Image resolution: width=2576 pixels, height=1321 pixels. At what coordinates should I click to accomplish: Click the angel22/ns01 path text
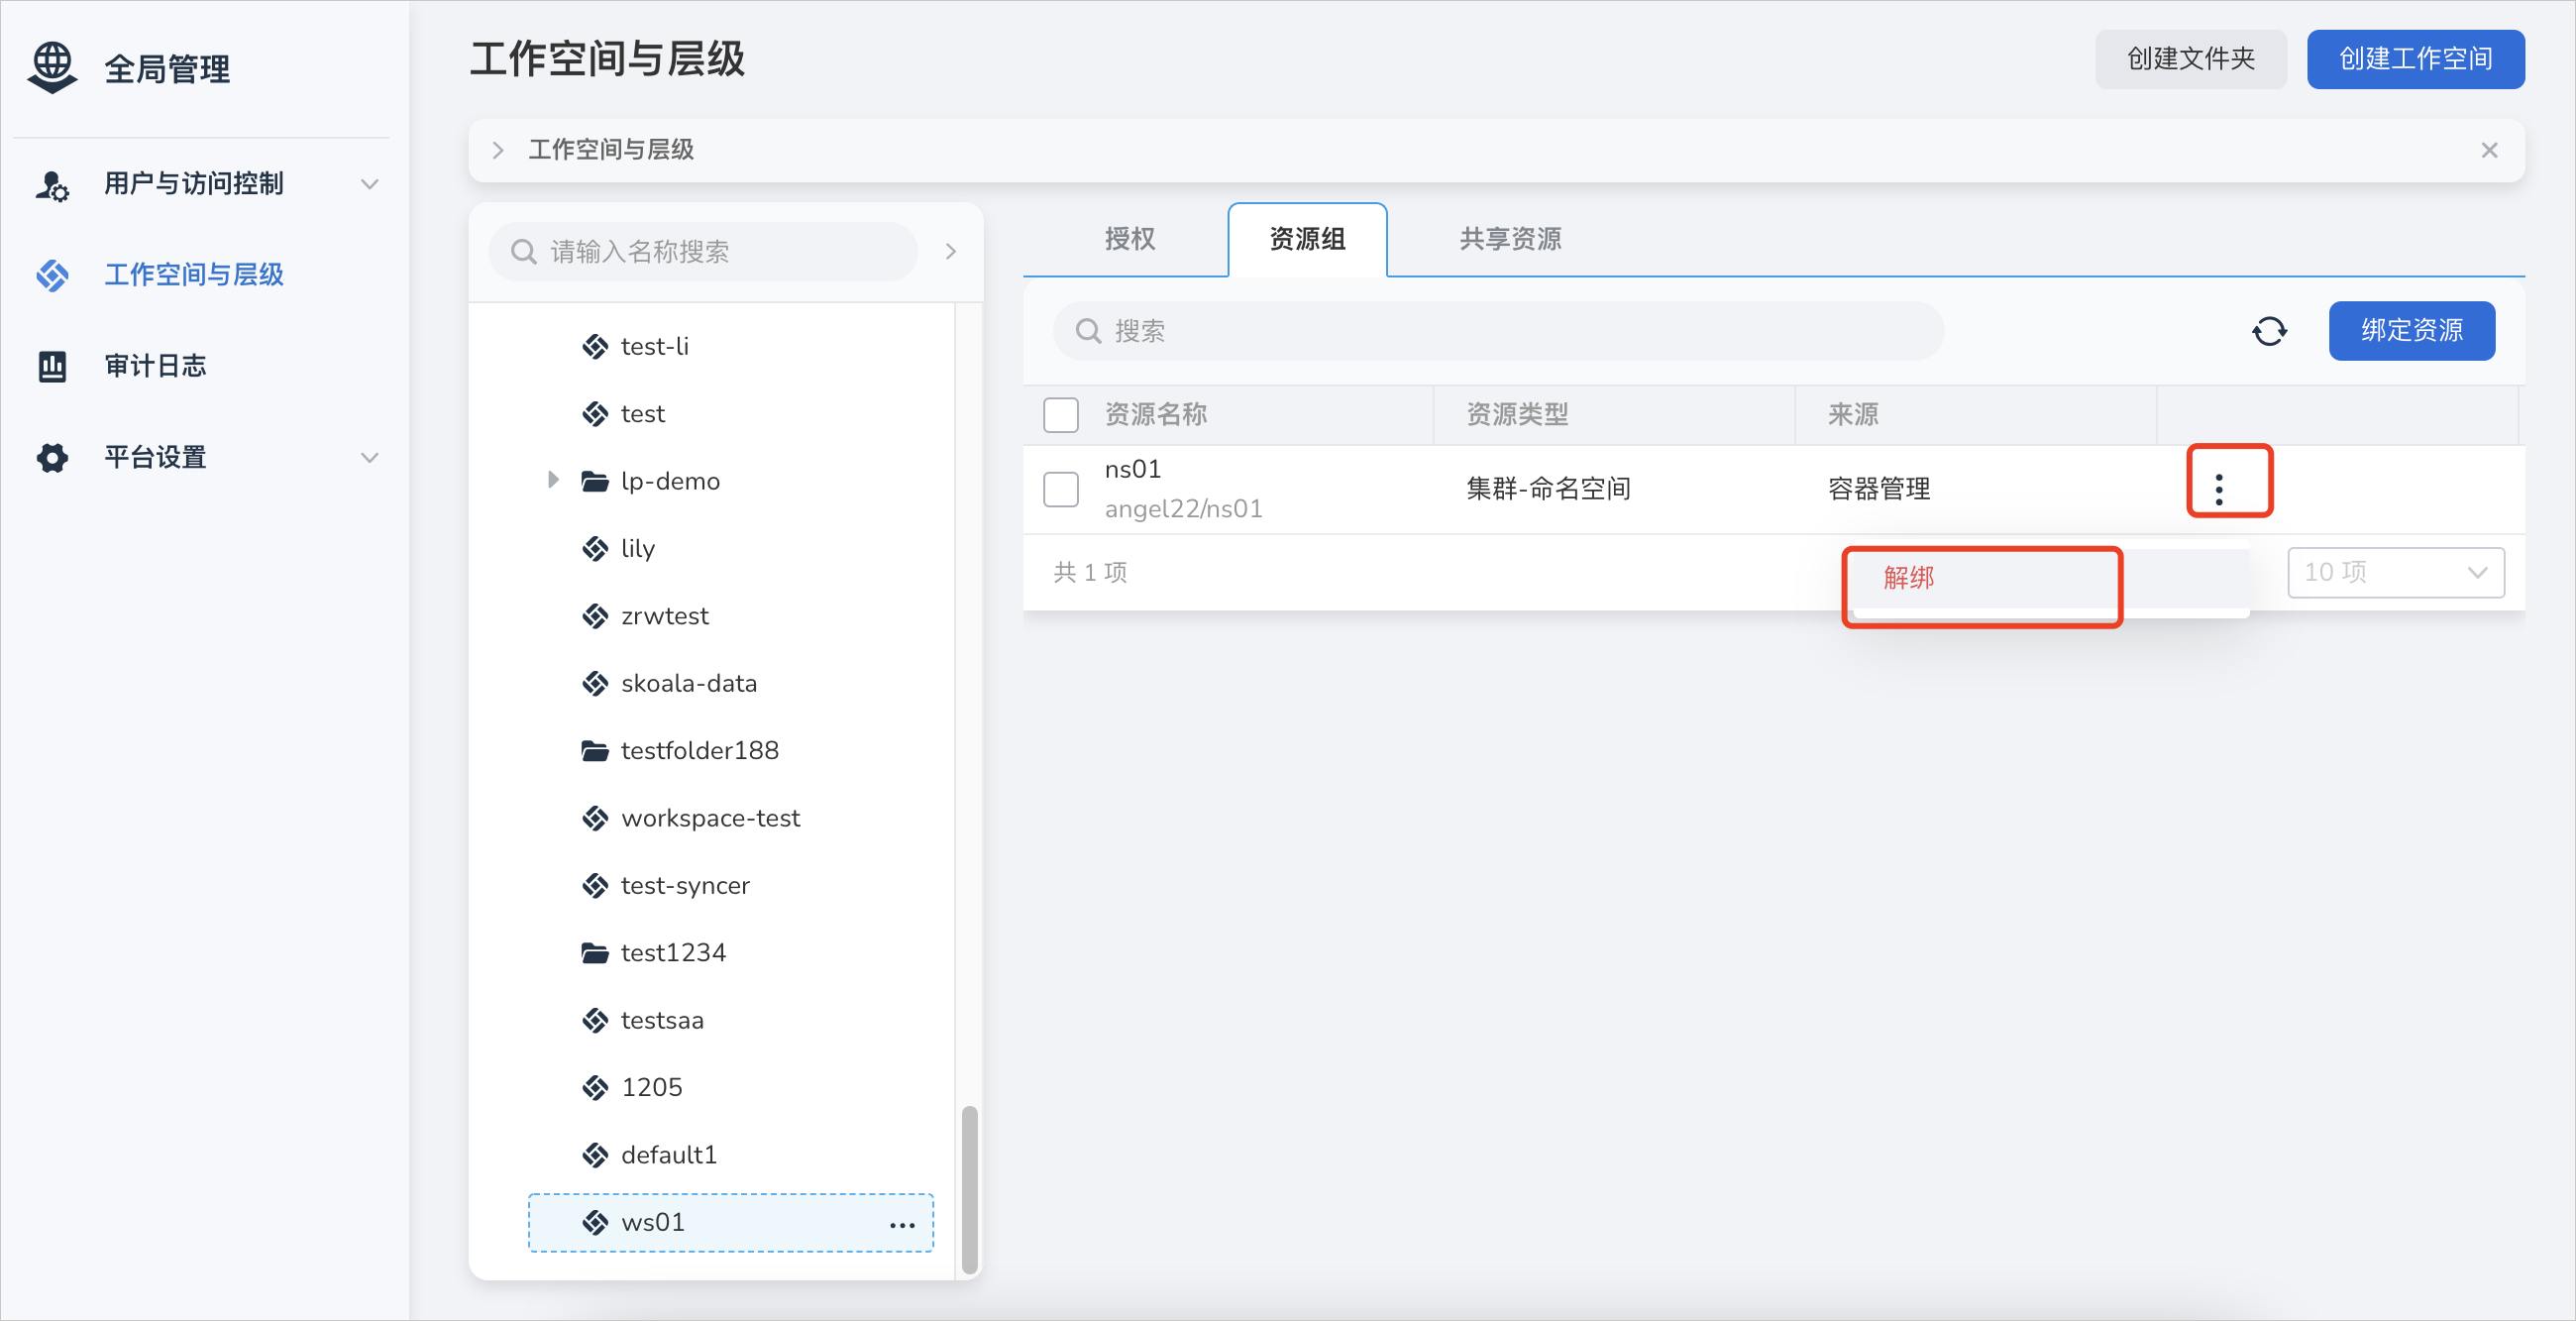click(x=1183, y=509)
